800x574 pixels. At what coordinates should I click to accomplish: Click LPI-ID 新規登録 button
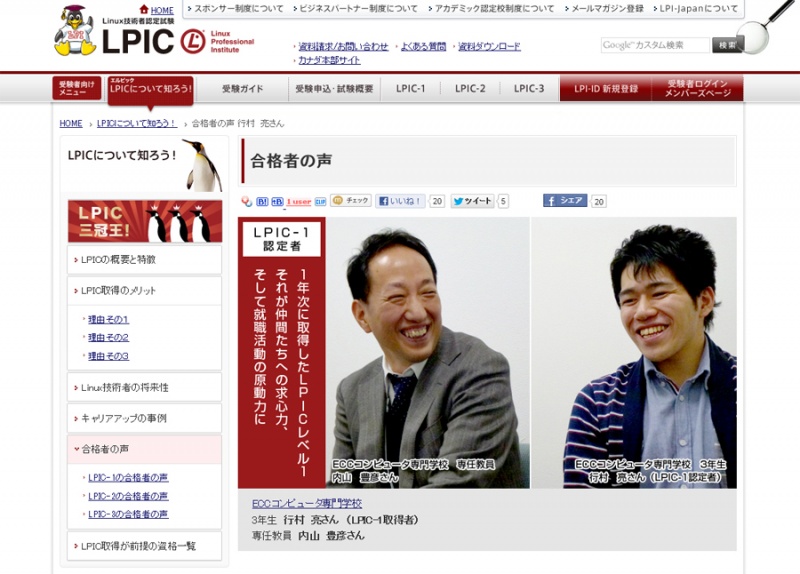[606, 89]
